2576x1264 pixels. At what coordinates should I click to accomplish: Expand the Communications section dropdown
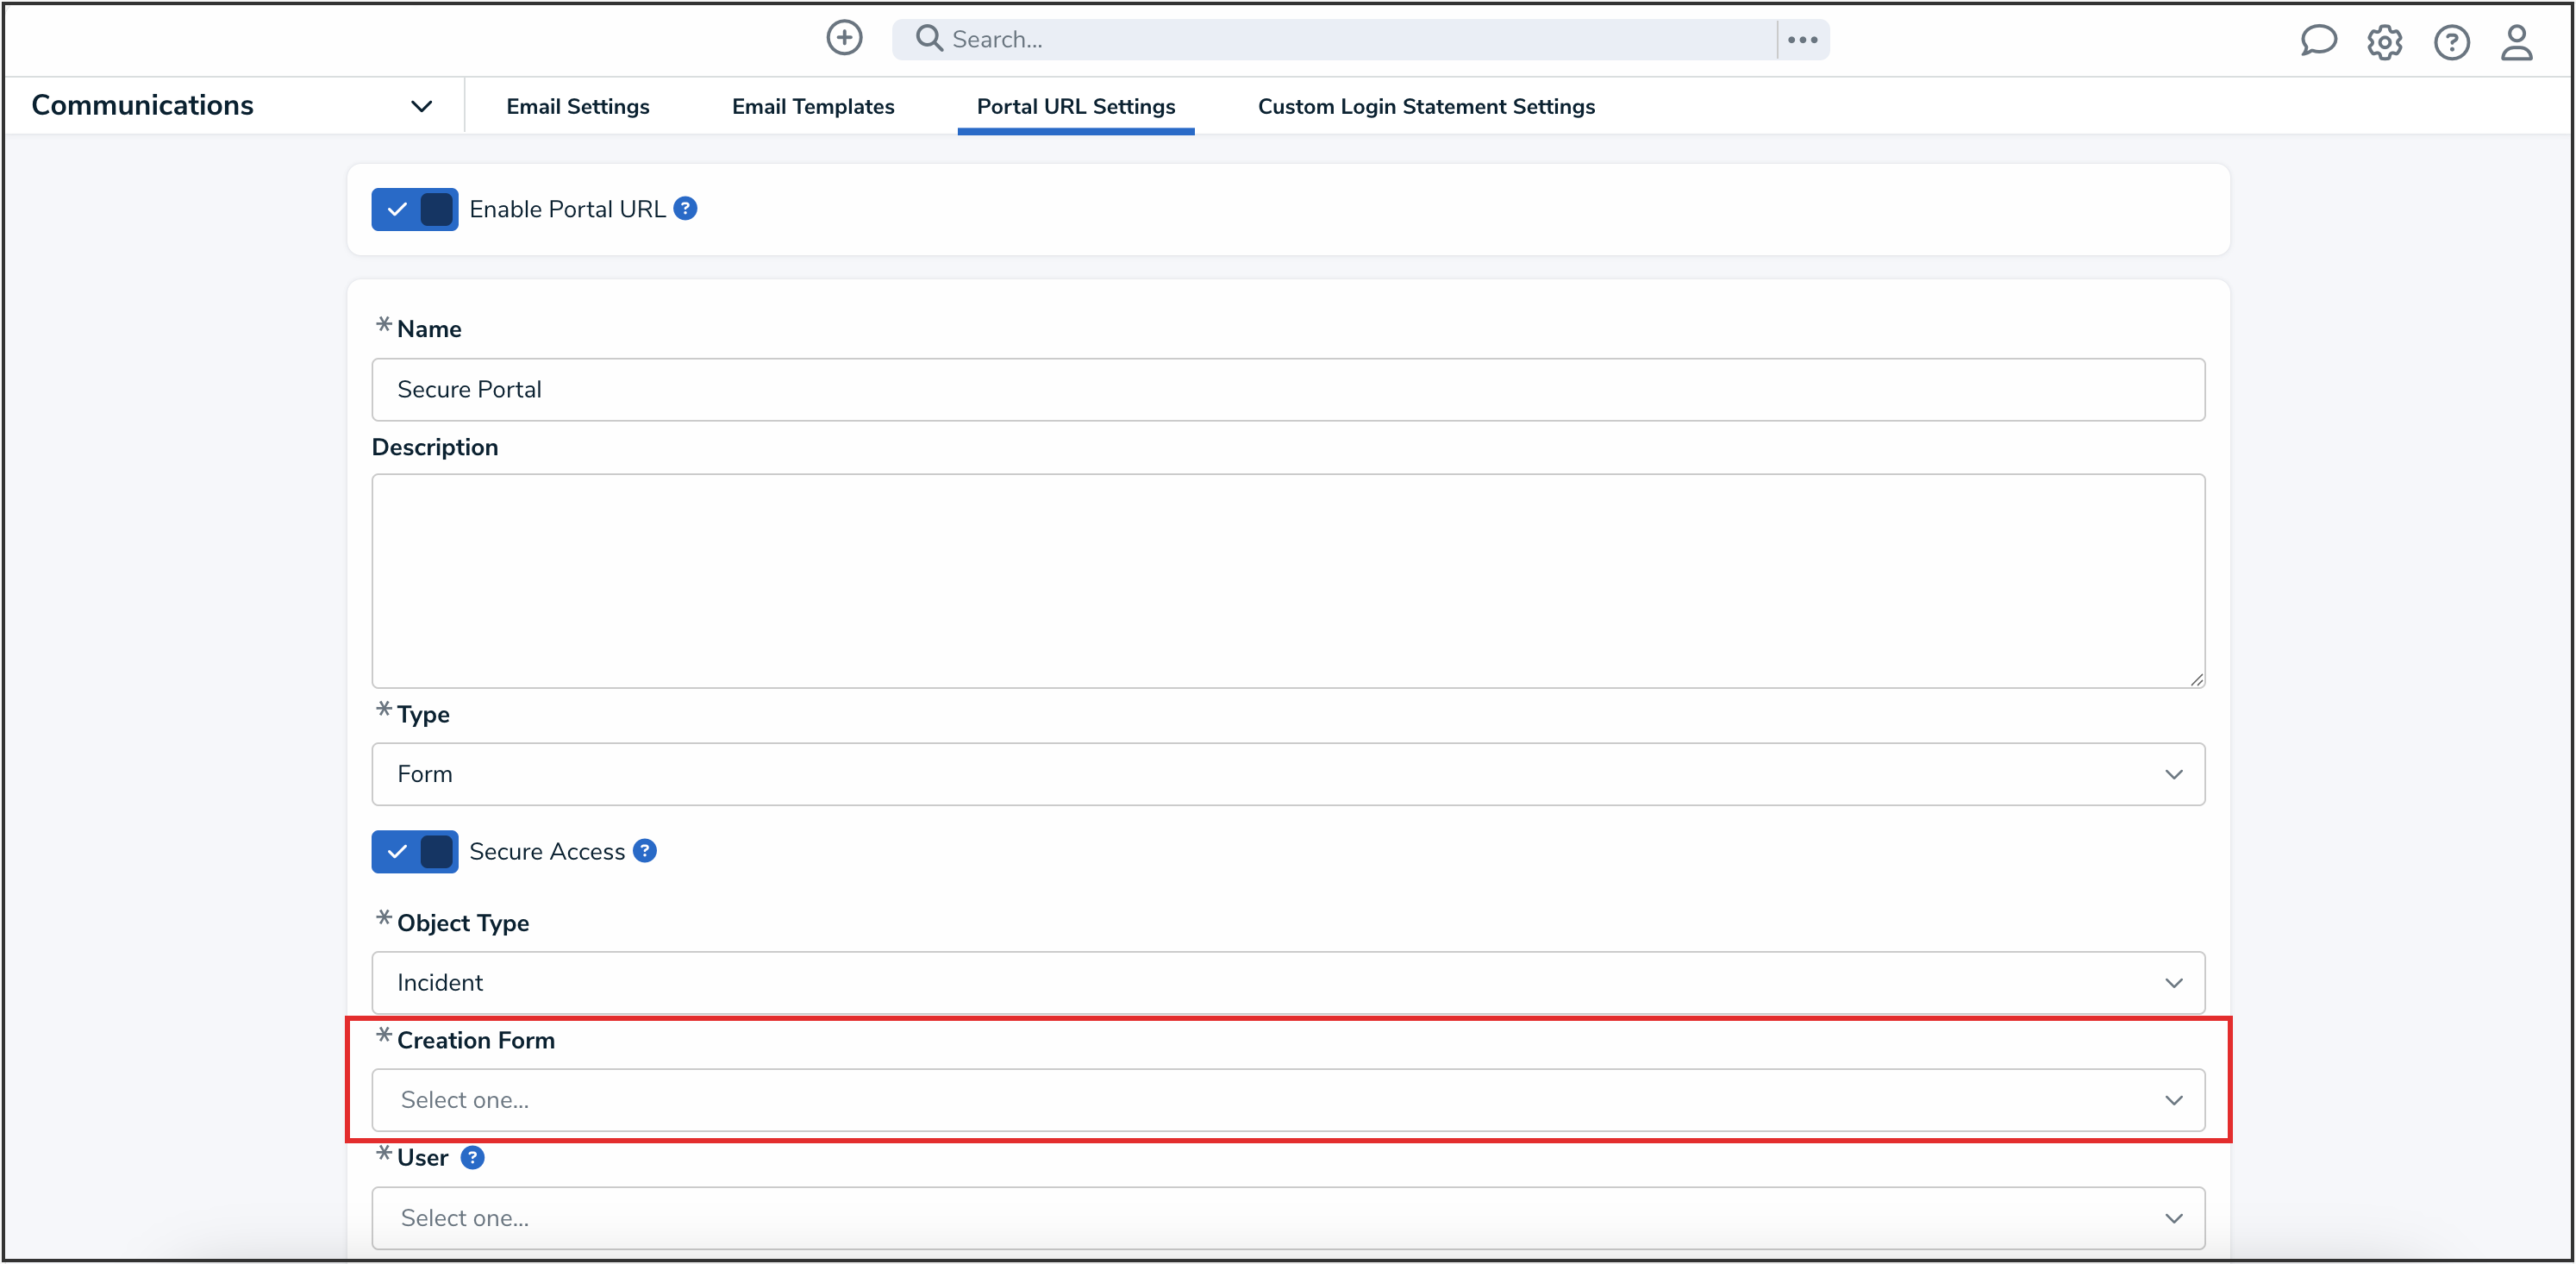coord(421,106)
